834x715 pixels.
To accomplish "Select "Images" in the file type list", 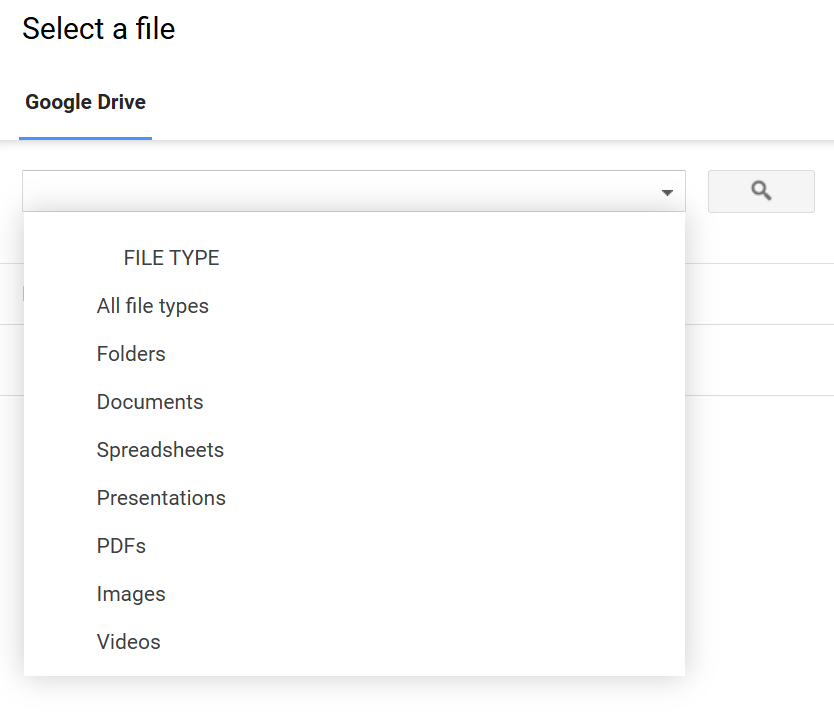I will click(x=131, y=594).
